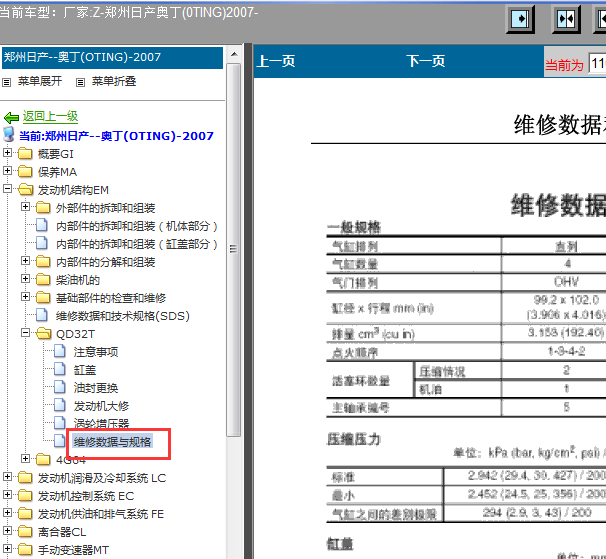Expand the 发动机控制系统 EC node
606x559 pixels.
7,494
